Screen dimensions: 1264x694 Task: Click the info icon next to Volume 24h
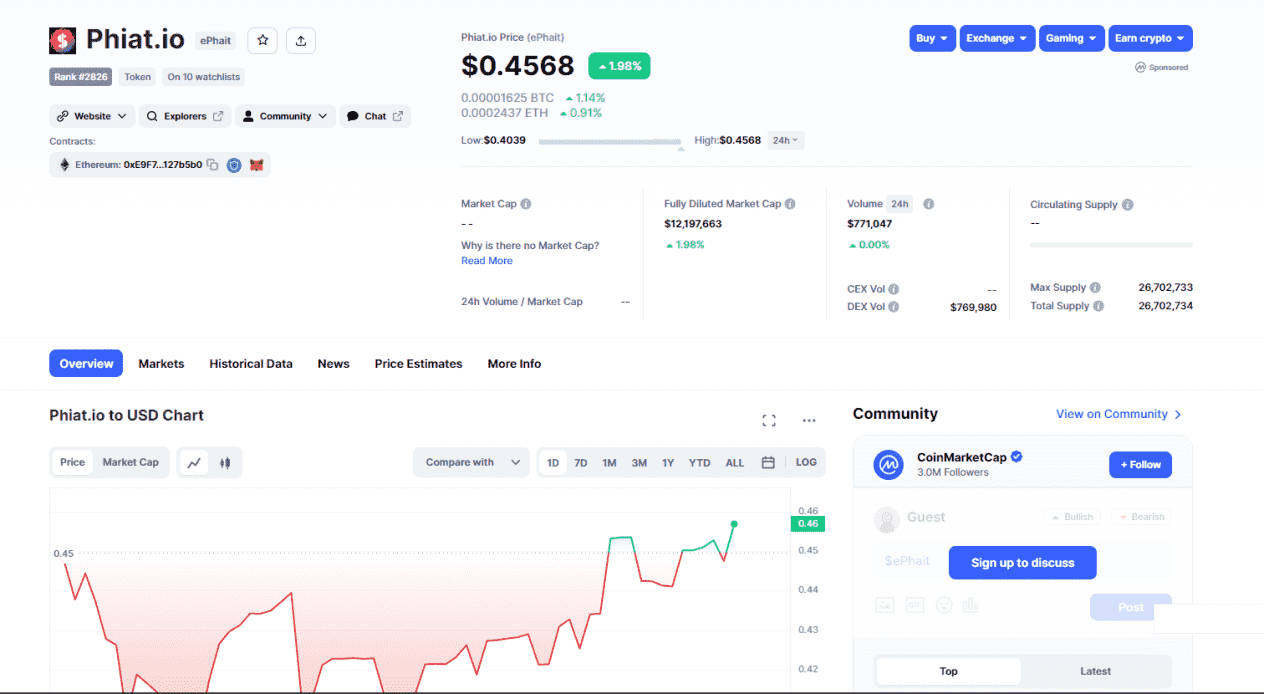point(928,204)
